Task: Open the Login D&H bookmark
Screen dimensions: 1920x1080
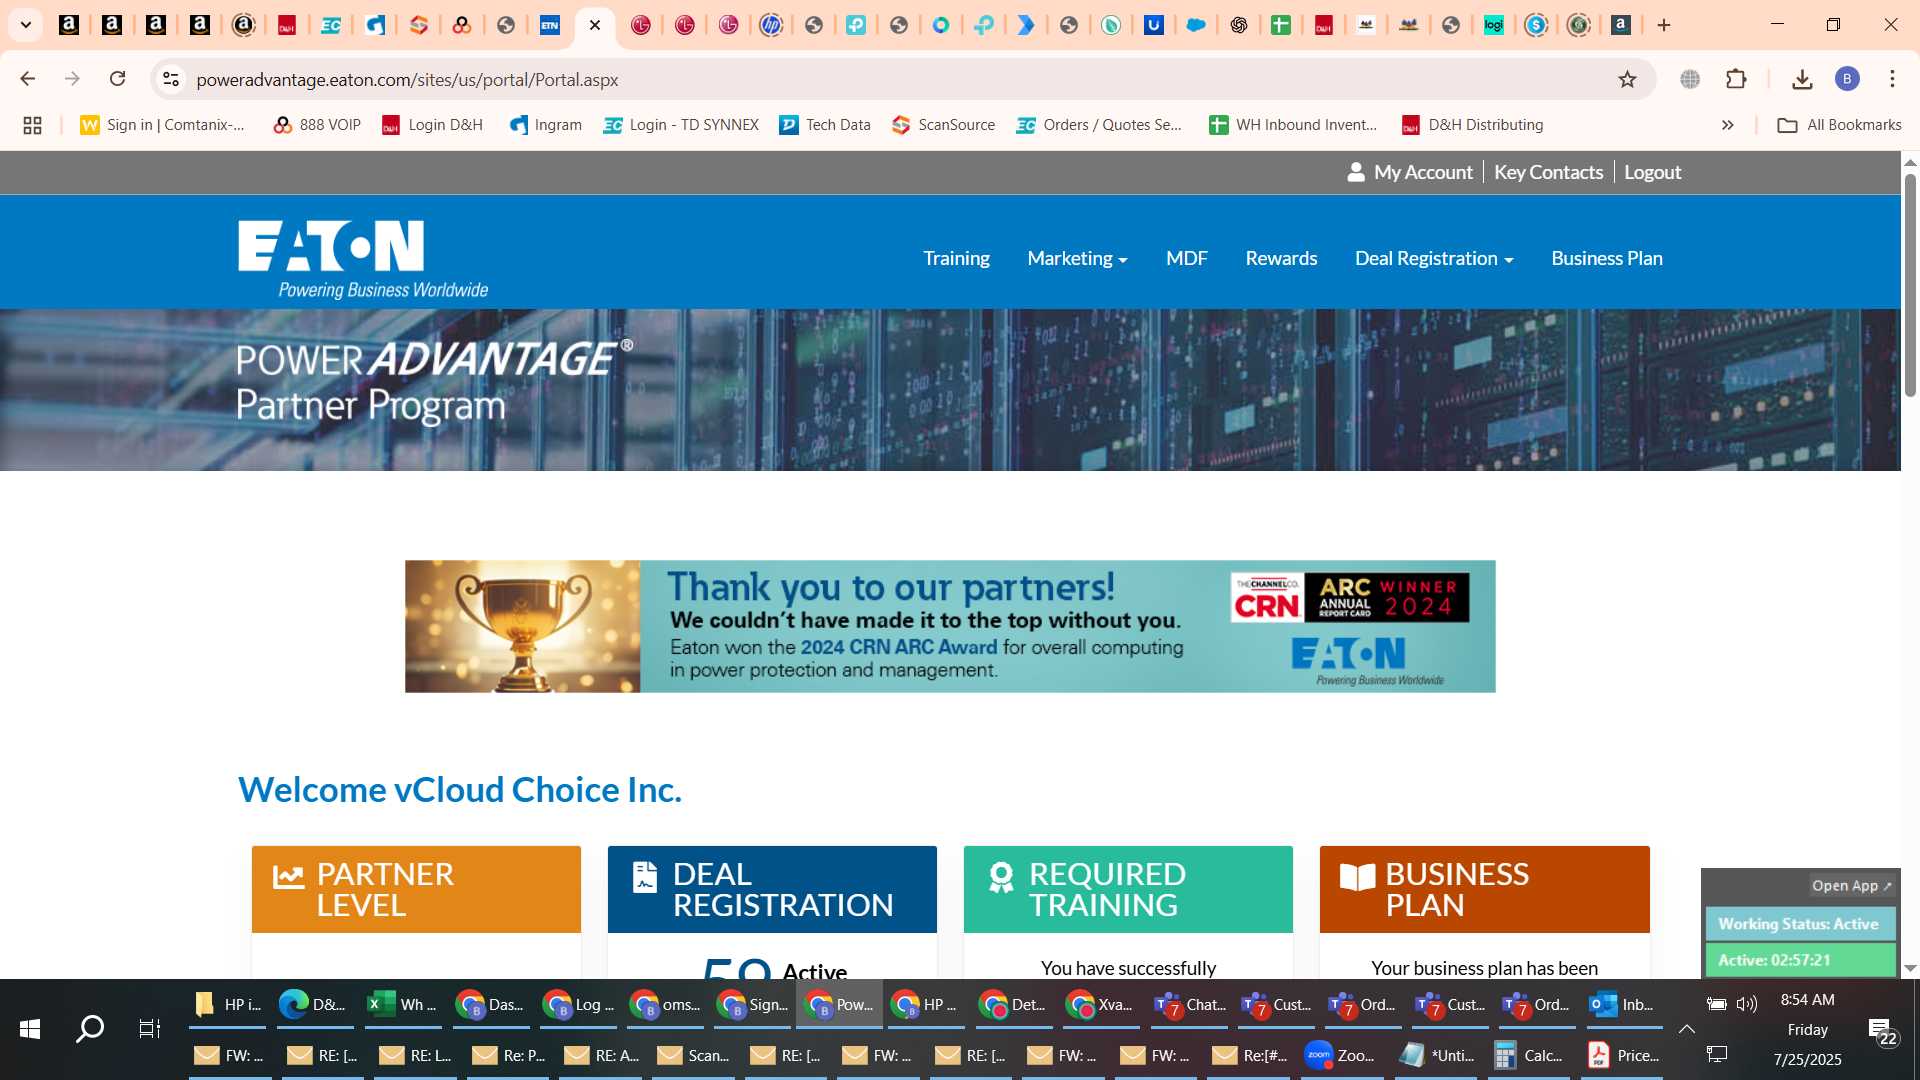Action: (433, 125)
